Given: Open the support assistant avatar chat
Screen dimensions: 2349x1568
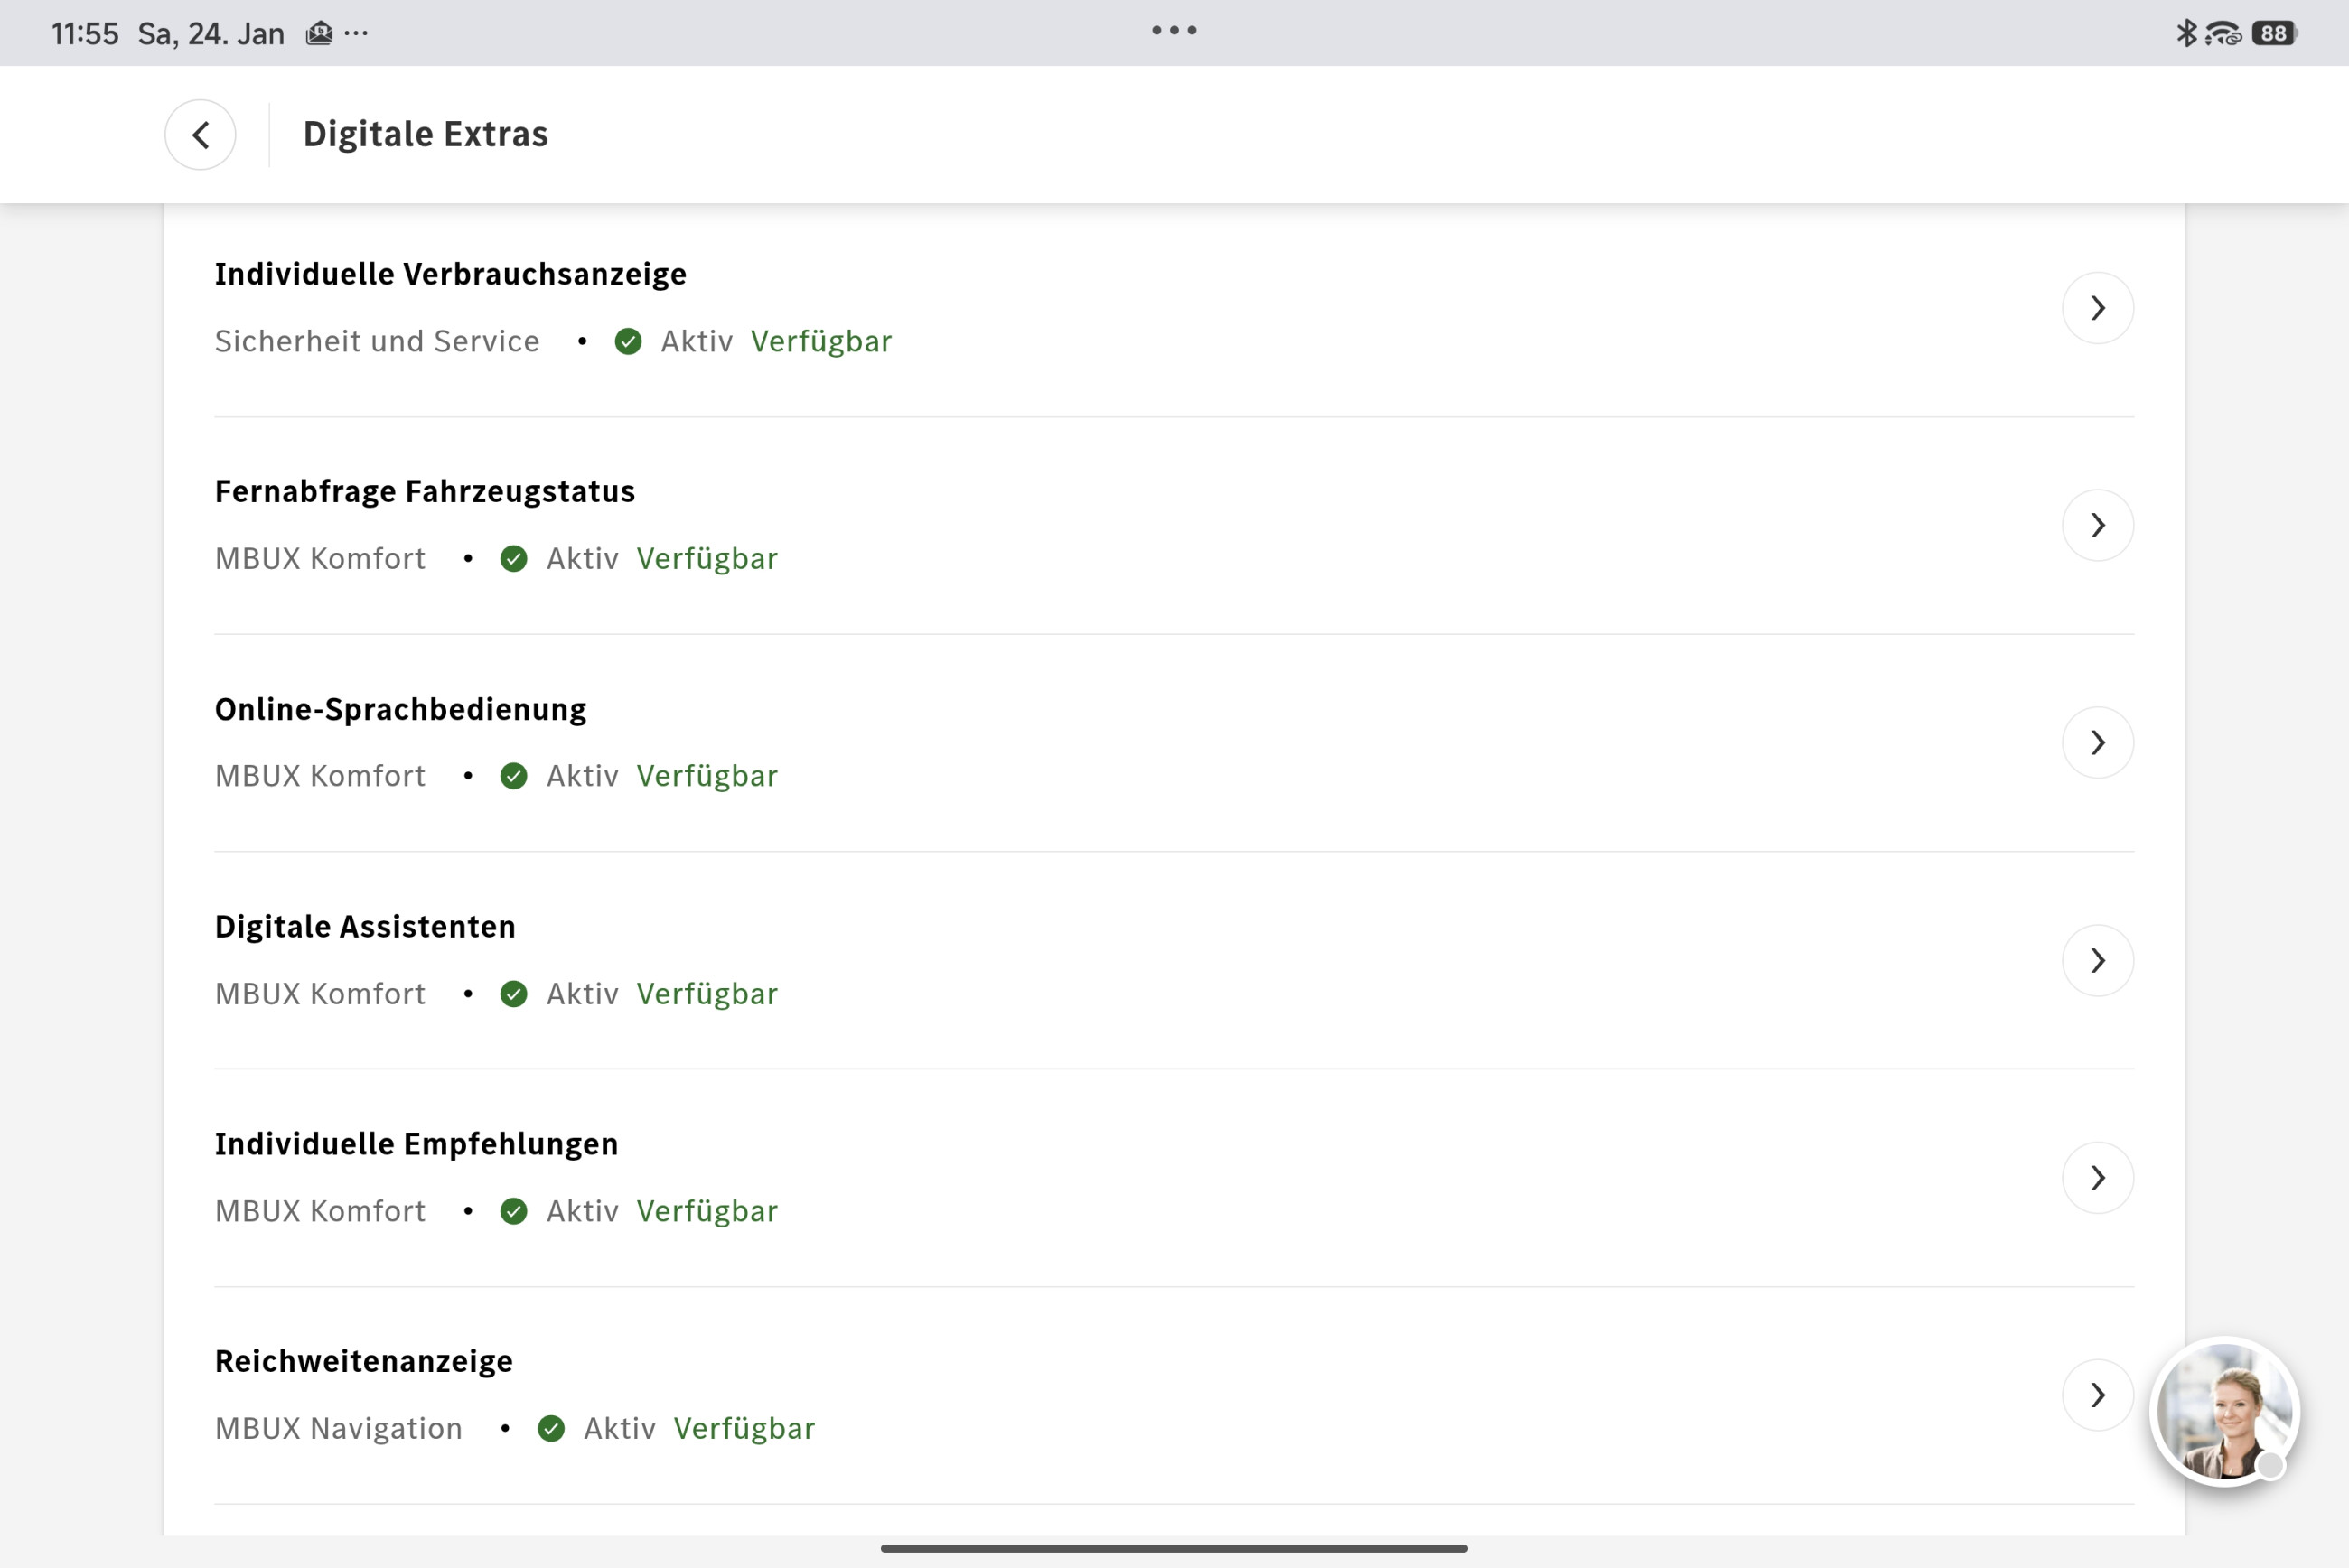Looking at the screenshot, I should [x=2224, y=1411].
